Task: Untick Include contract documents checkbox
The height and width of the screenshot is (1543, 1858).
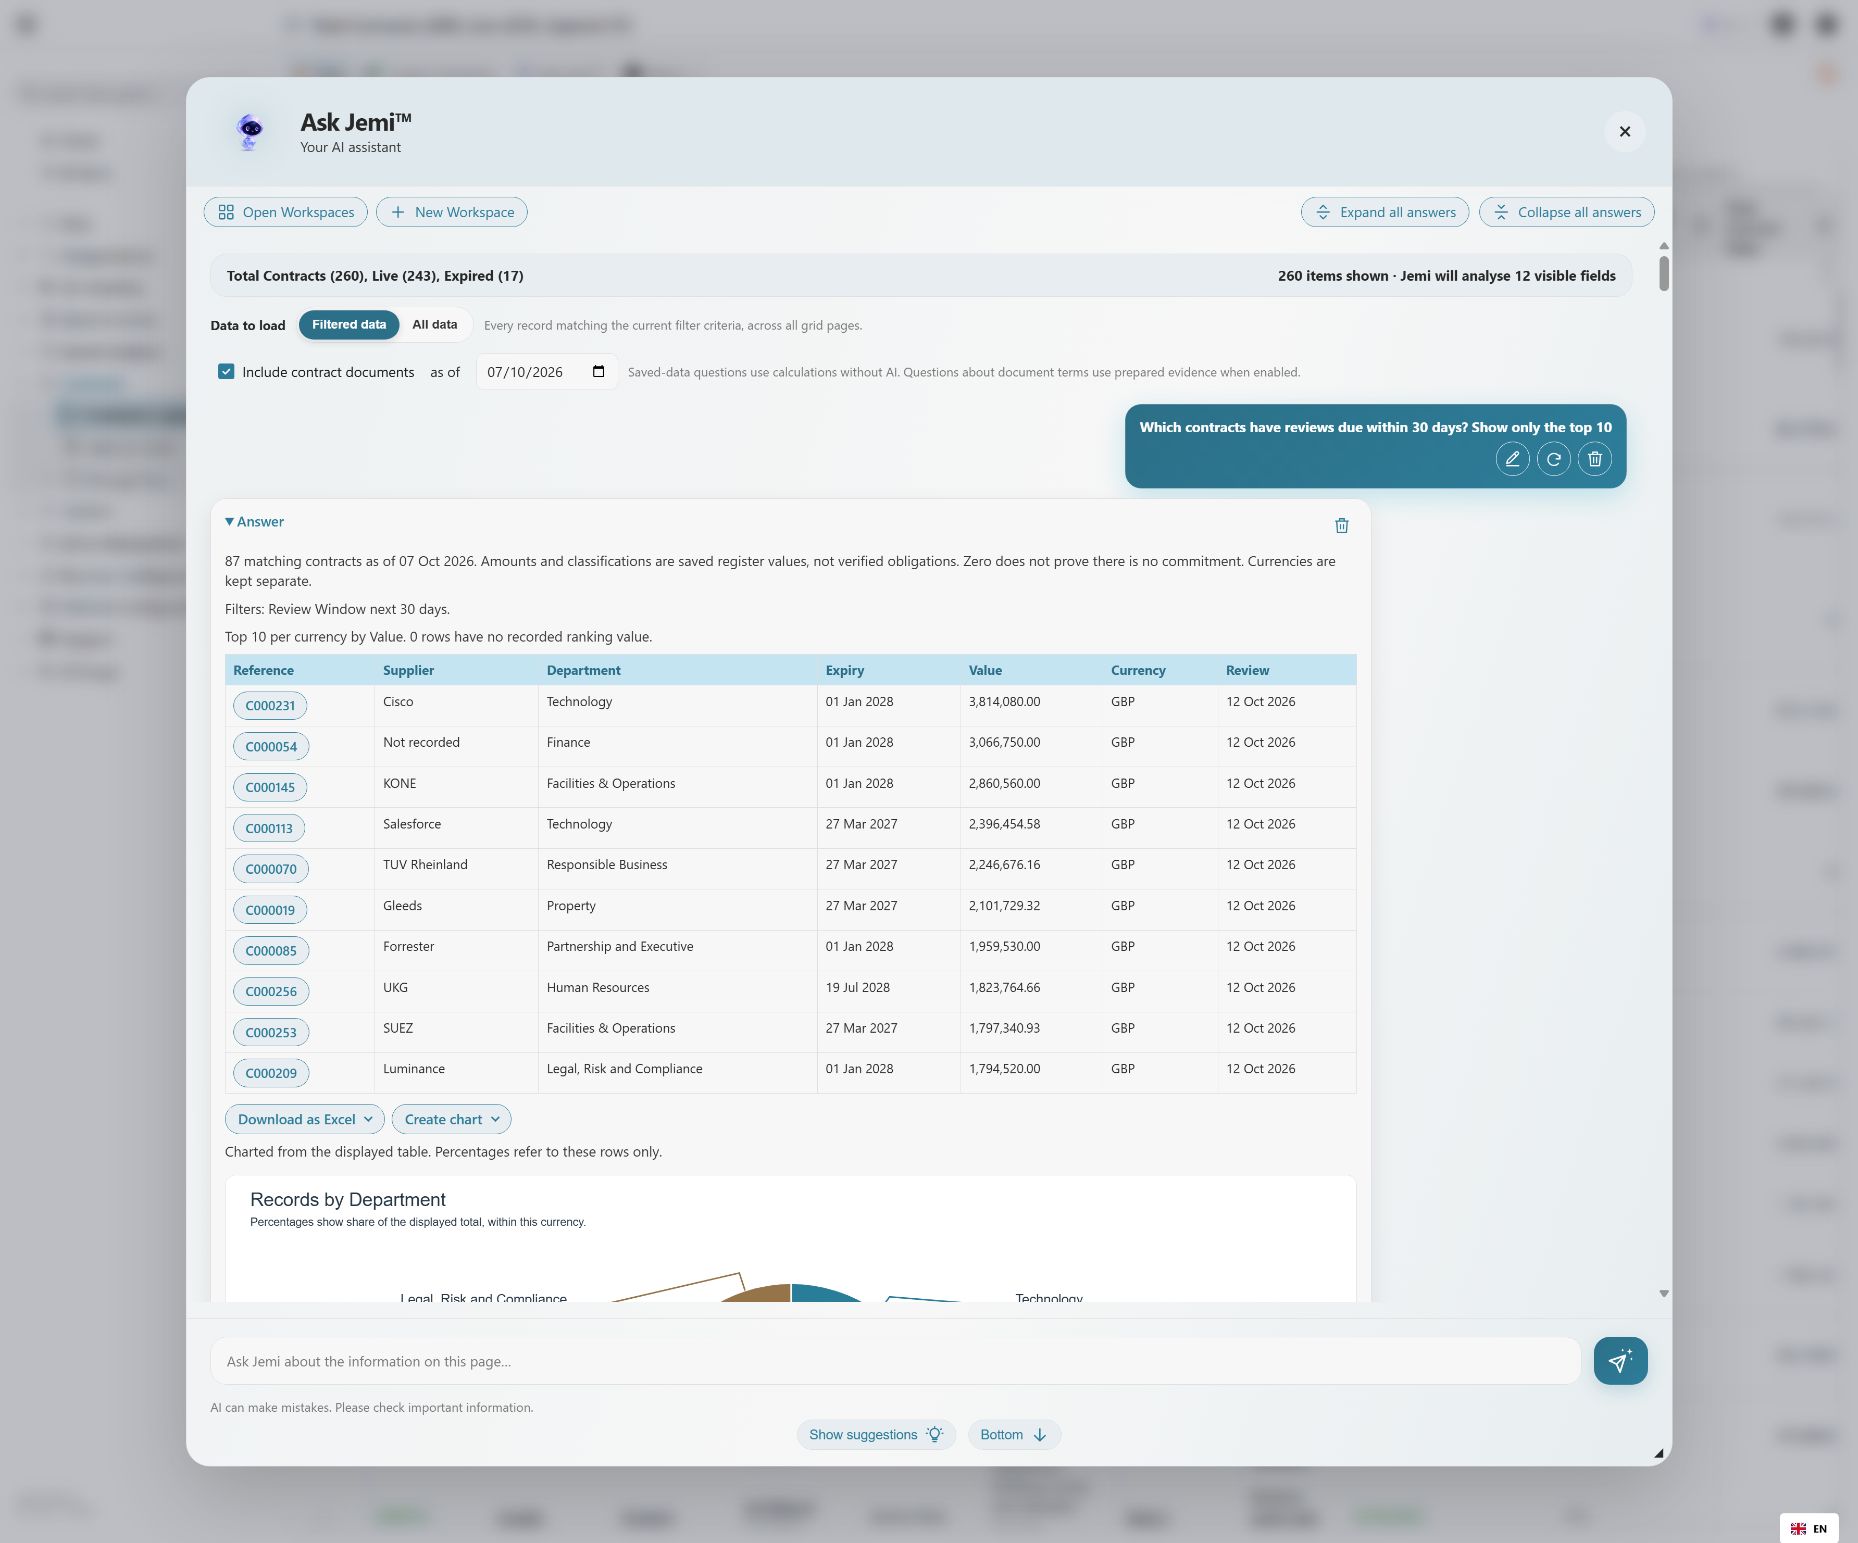Action: click(x=226, y=372)
